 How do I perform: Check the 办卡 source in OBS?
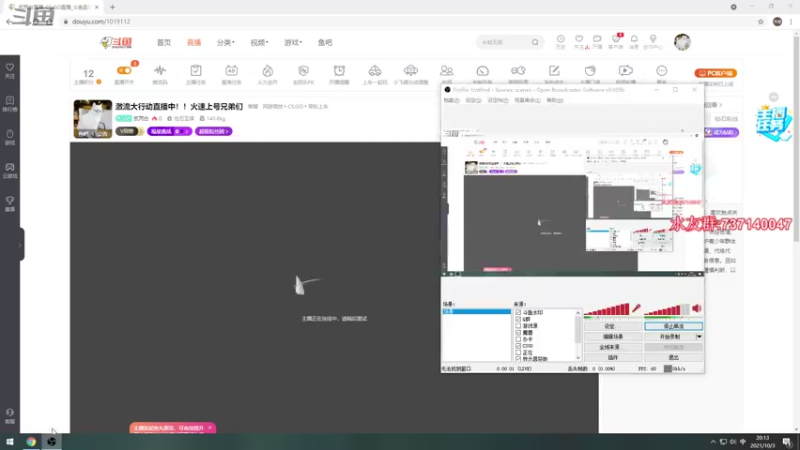click(518, 339)
